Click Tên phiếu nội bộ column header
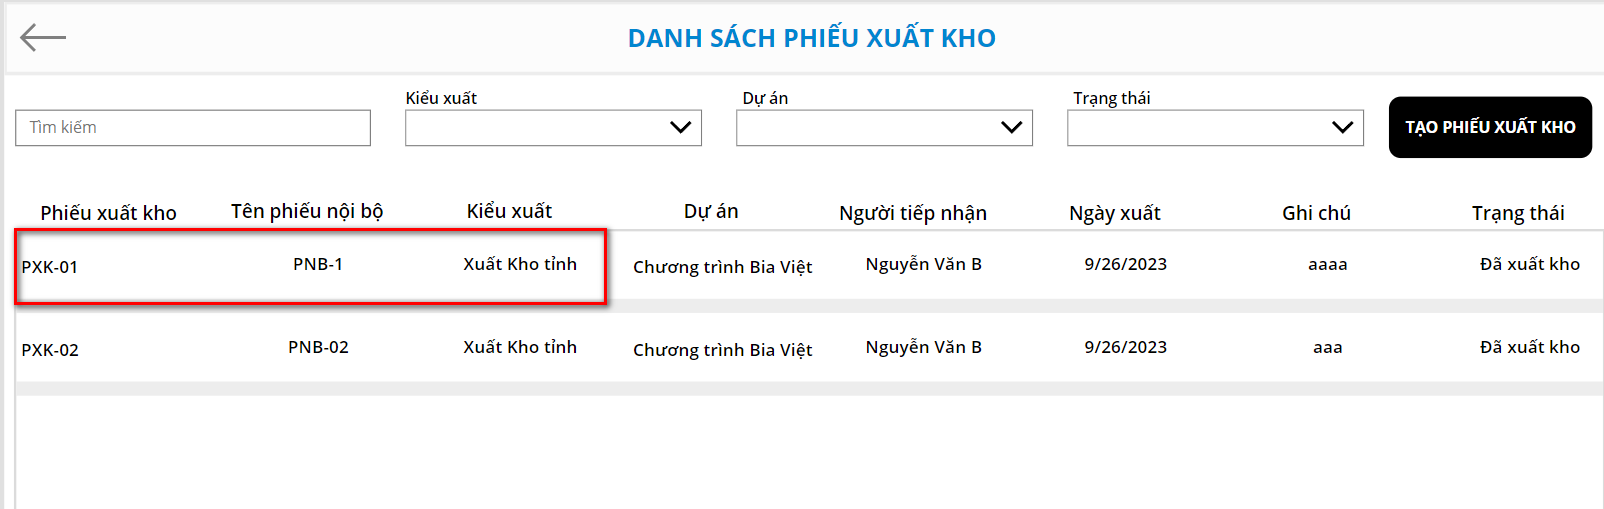Screen dimensions: 1604x509 pos(307,211)
